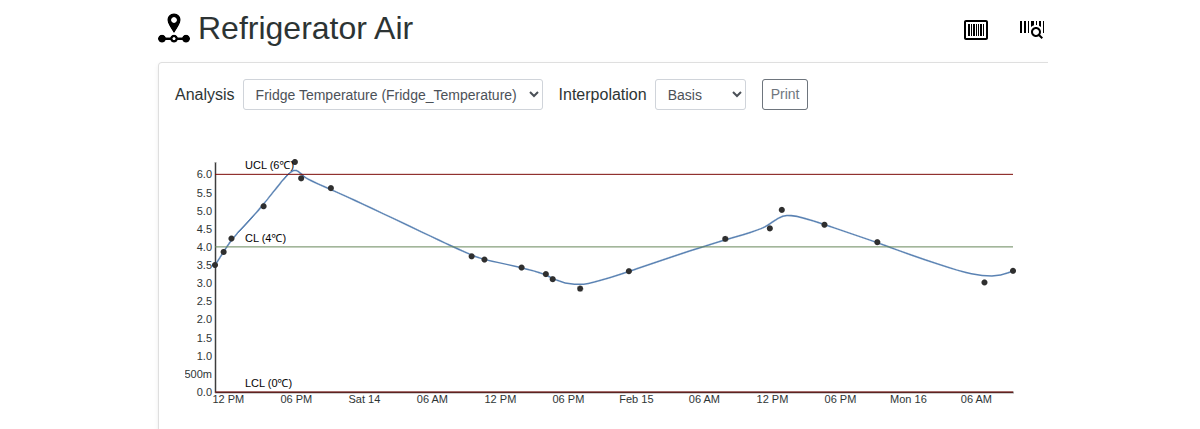
Task: Click the framed barcode icon
Action: click(x=975, y=30)
